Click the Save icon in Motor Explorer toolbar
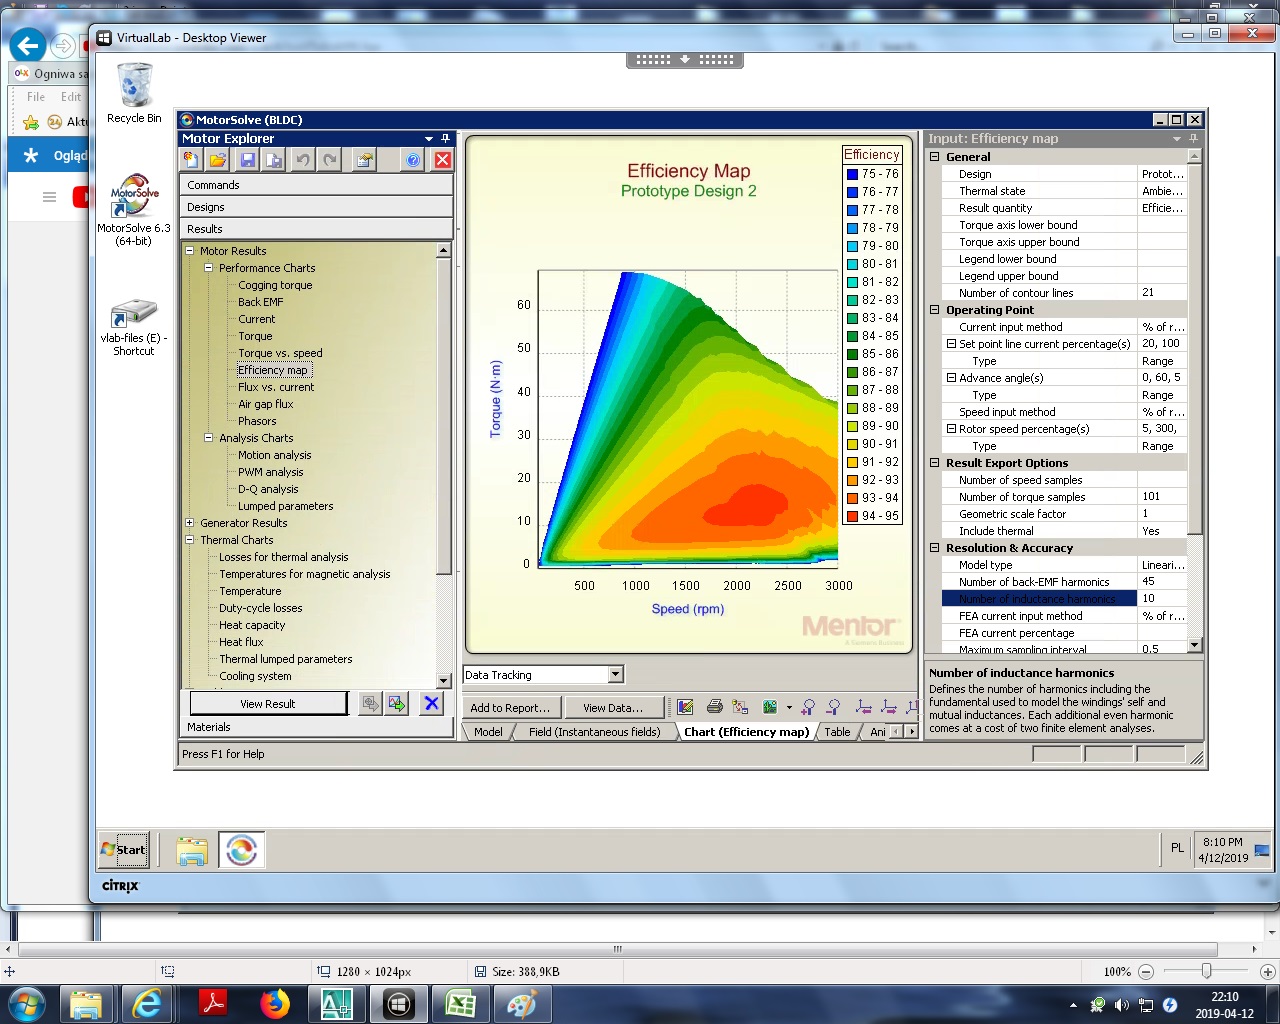 point(247,160)
